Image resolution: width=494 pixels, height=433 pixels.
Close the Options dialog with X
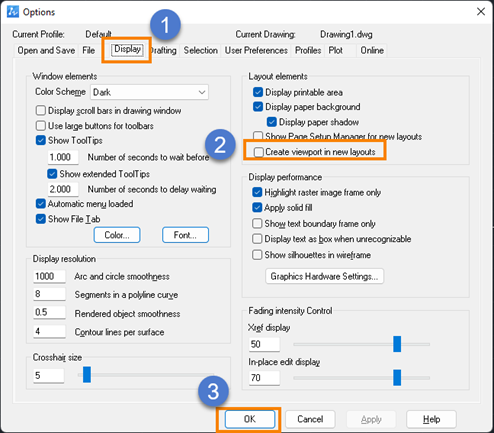481,12
